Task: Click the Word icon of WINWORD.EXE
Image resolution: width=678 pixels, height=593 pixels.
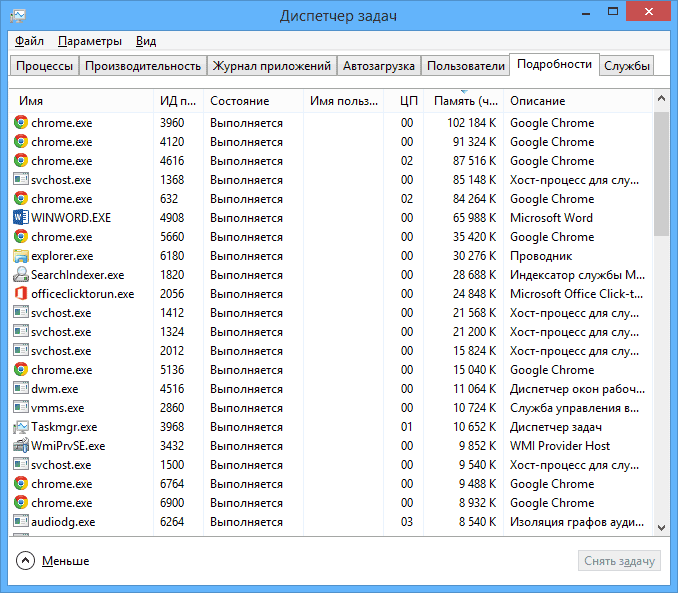Action: (20, 217)
